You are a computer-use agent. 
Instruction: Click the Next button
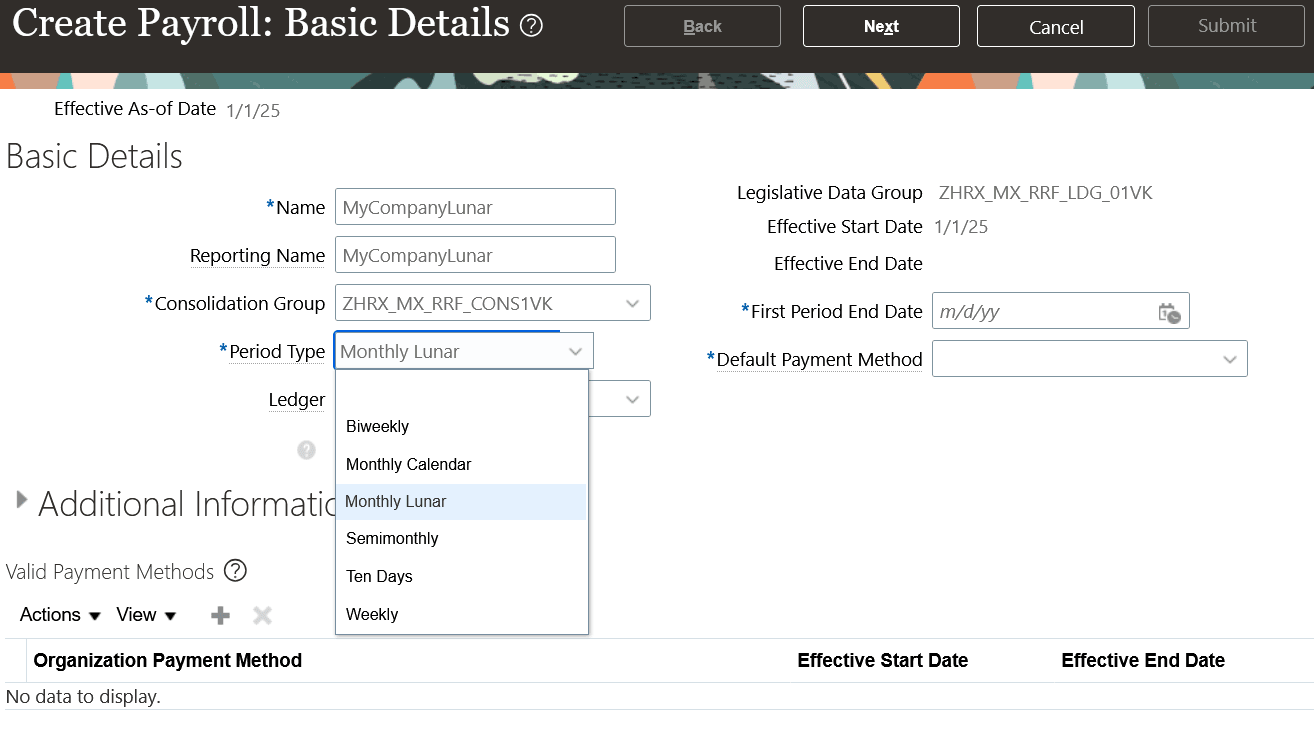(880, 25)
